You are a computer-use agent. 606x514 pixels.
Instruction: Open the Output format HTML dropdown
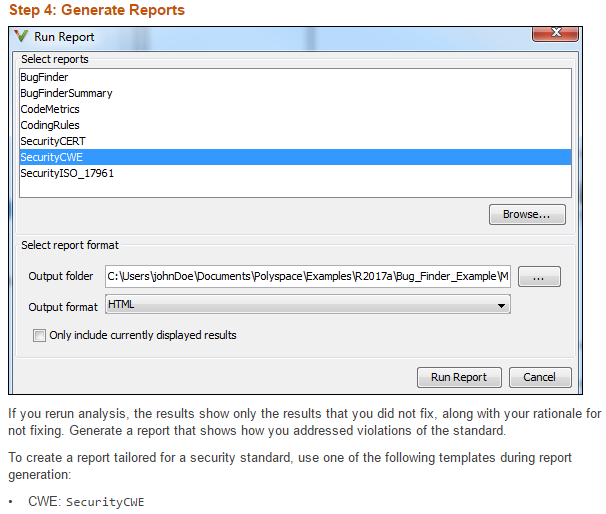308,305
